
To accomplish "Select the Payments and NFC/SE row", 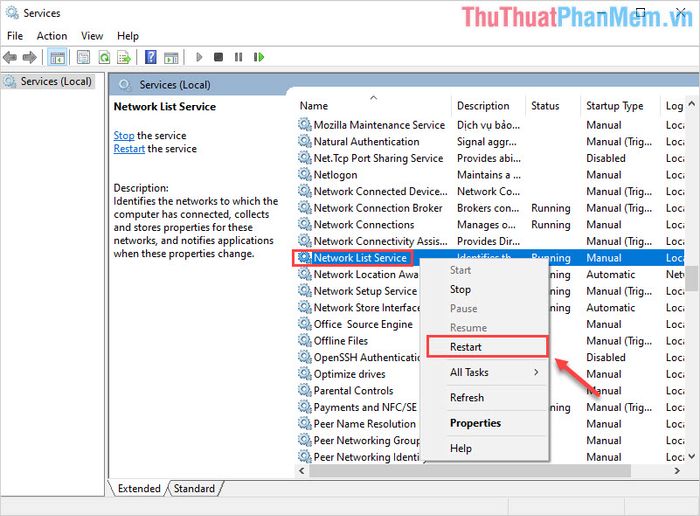I will pyautogui.click(x=490, y=407).
